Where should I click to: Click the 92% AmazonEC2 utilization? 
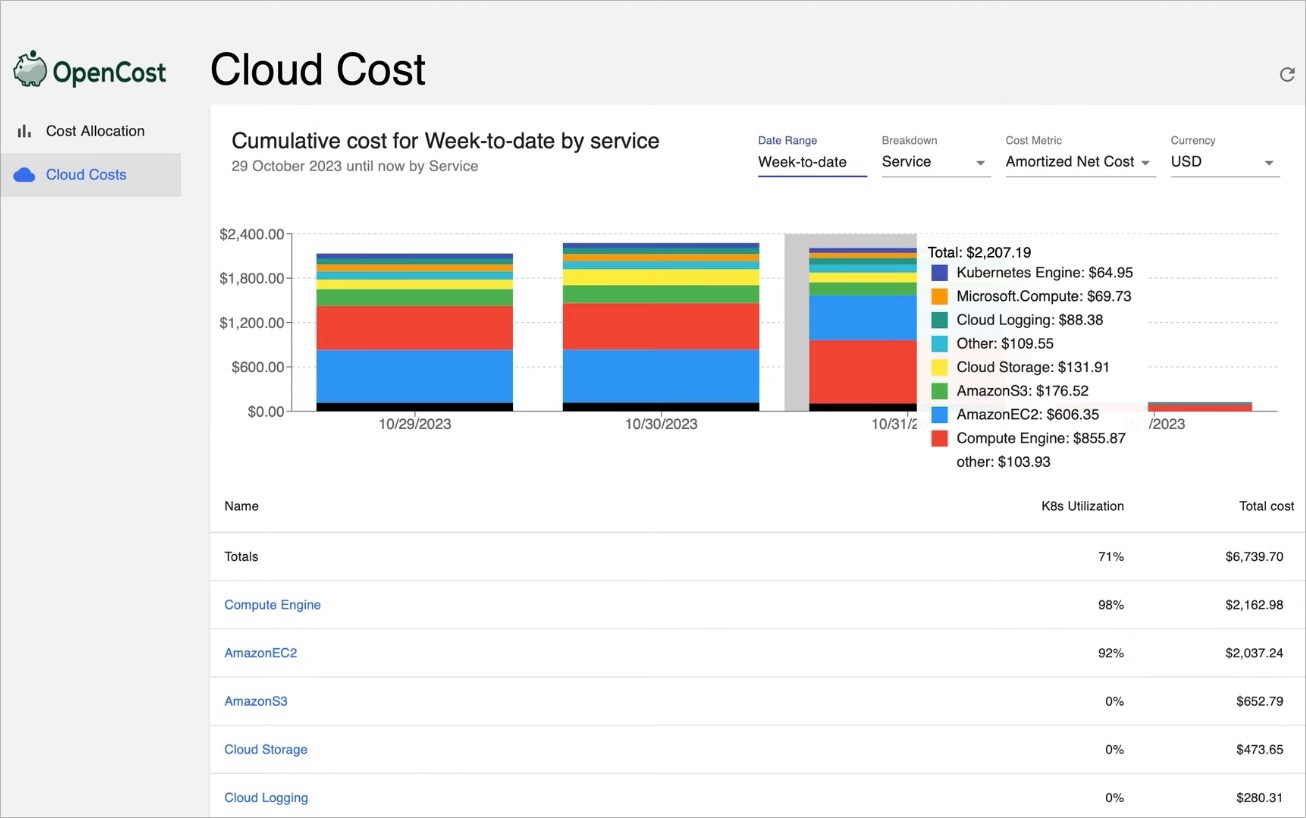pyautogui.click(x=1111, y=653)
